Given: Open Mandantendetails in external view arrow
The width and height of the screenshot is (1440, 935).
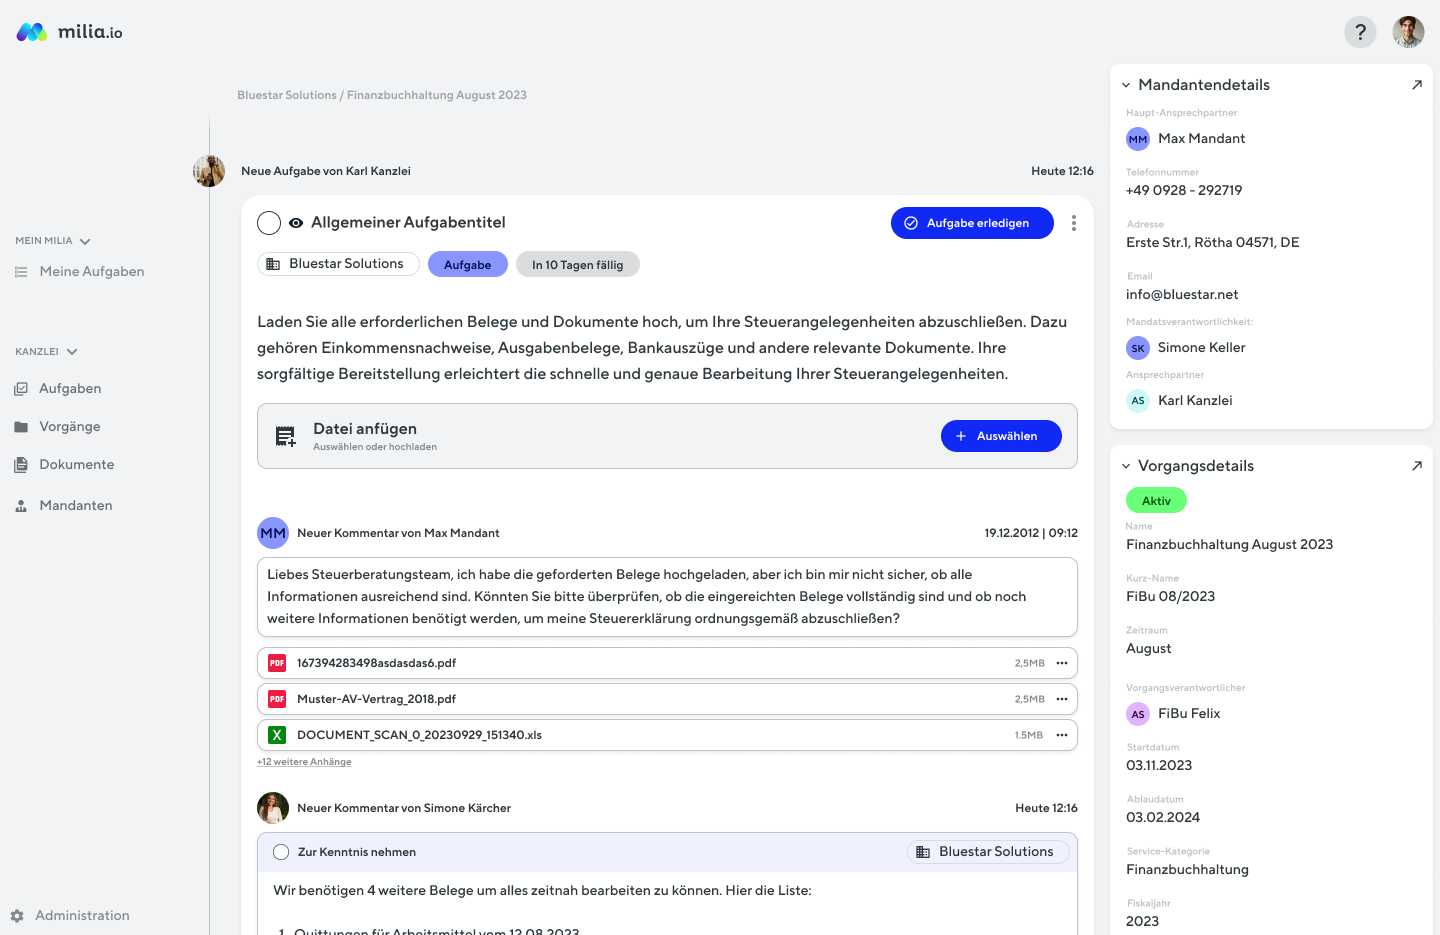Looking at the screenshot, I should pos(1416,85).
